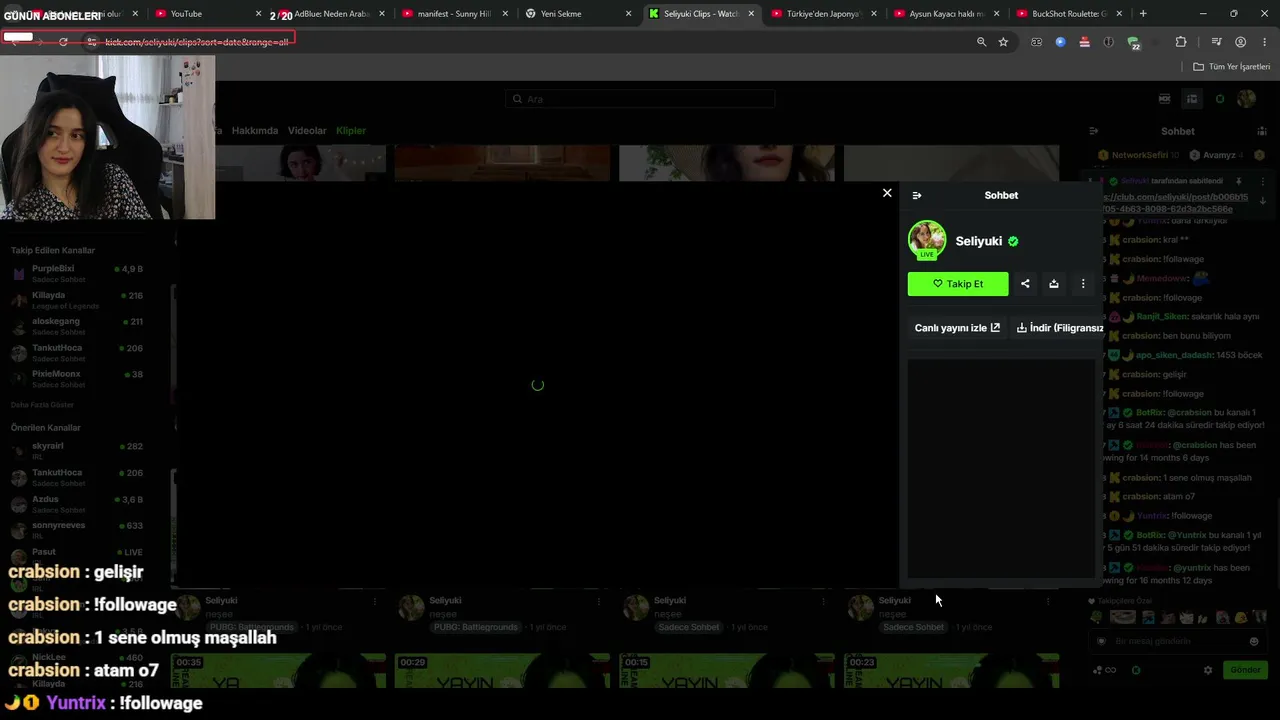Open the green Kick icon below chat input
This screenshot has width=1280, height=720.
coord(1136,670)
